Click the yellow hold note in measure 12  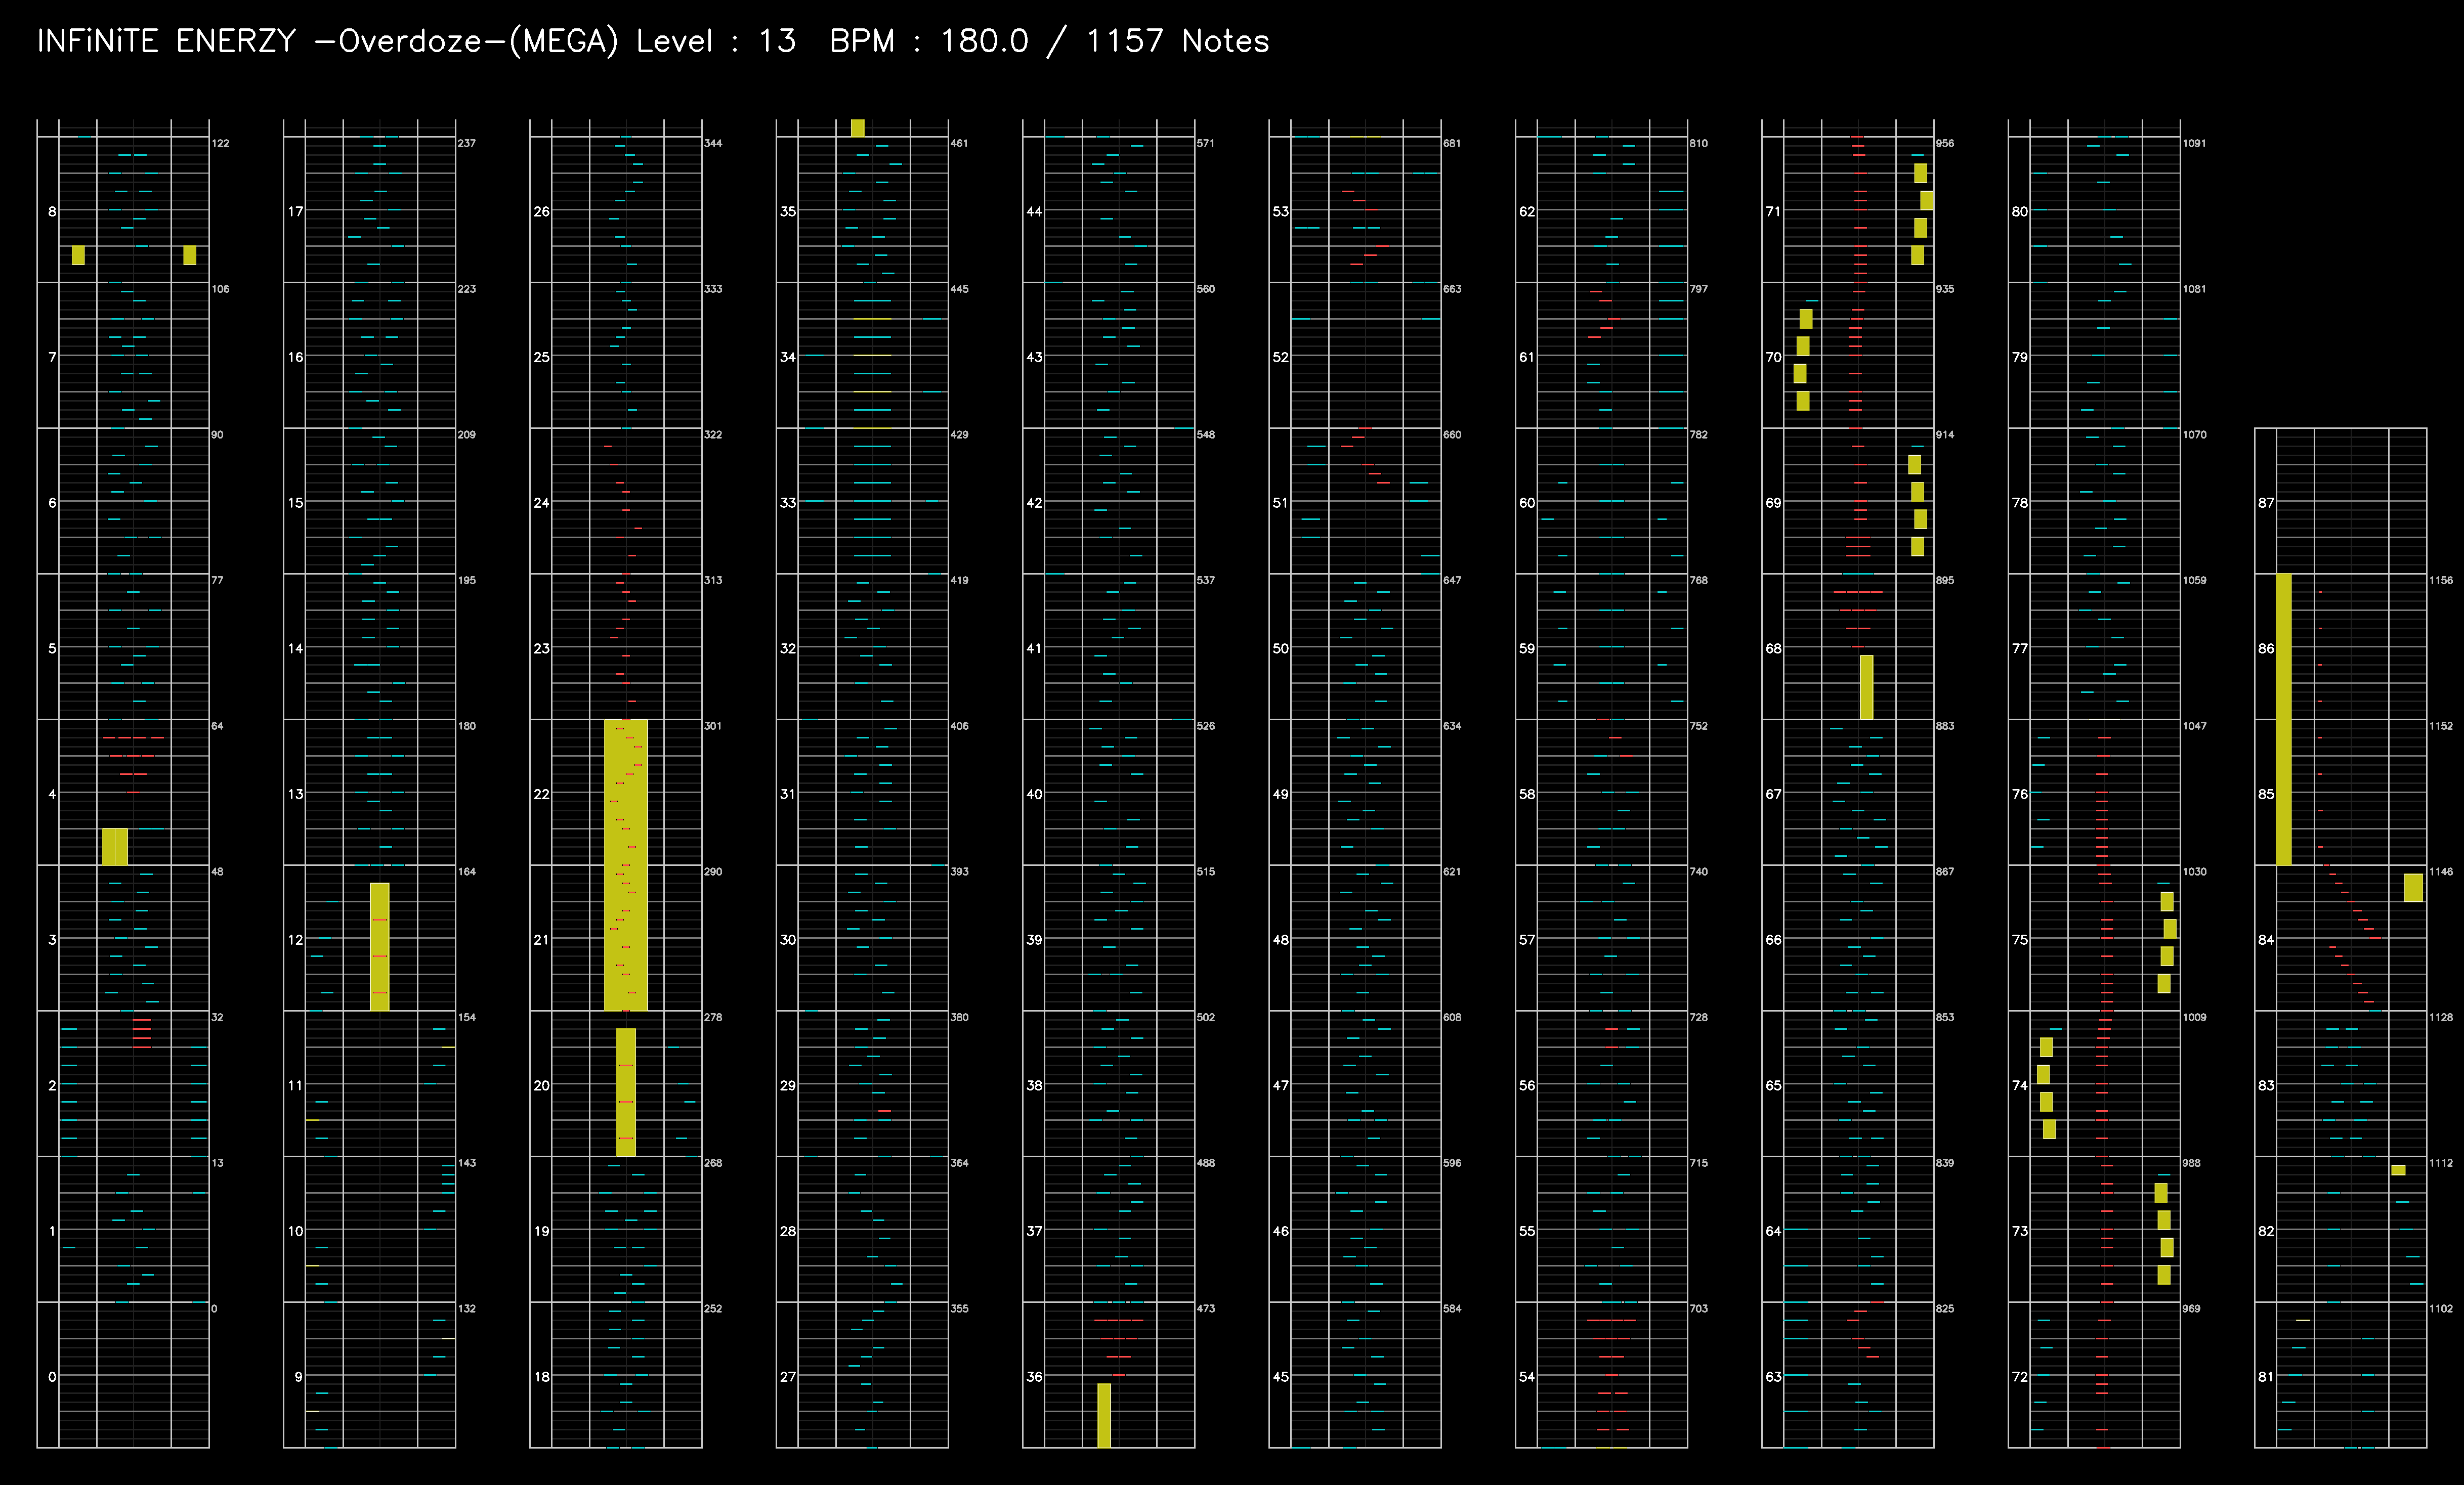380,946
